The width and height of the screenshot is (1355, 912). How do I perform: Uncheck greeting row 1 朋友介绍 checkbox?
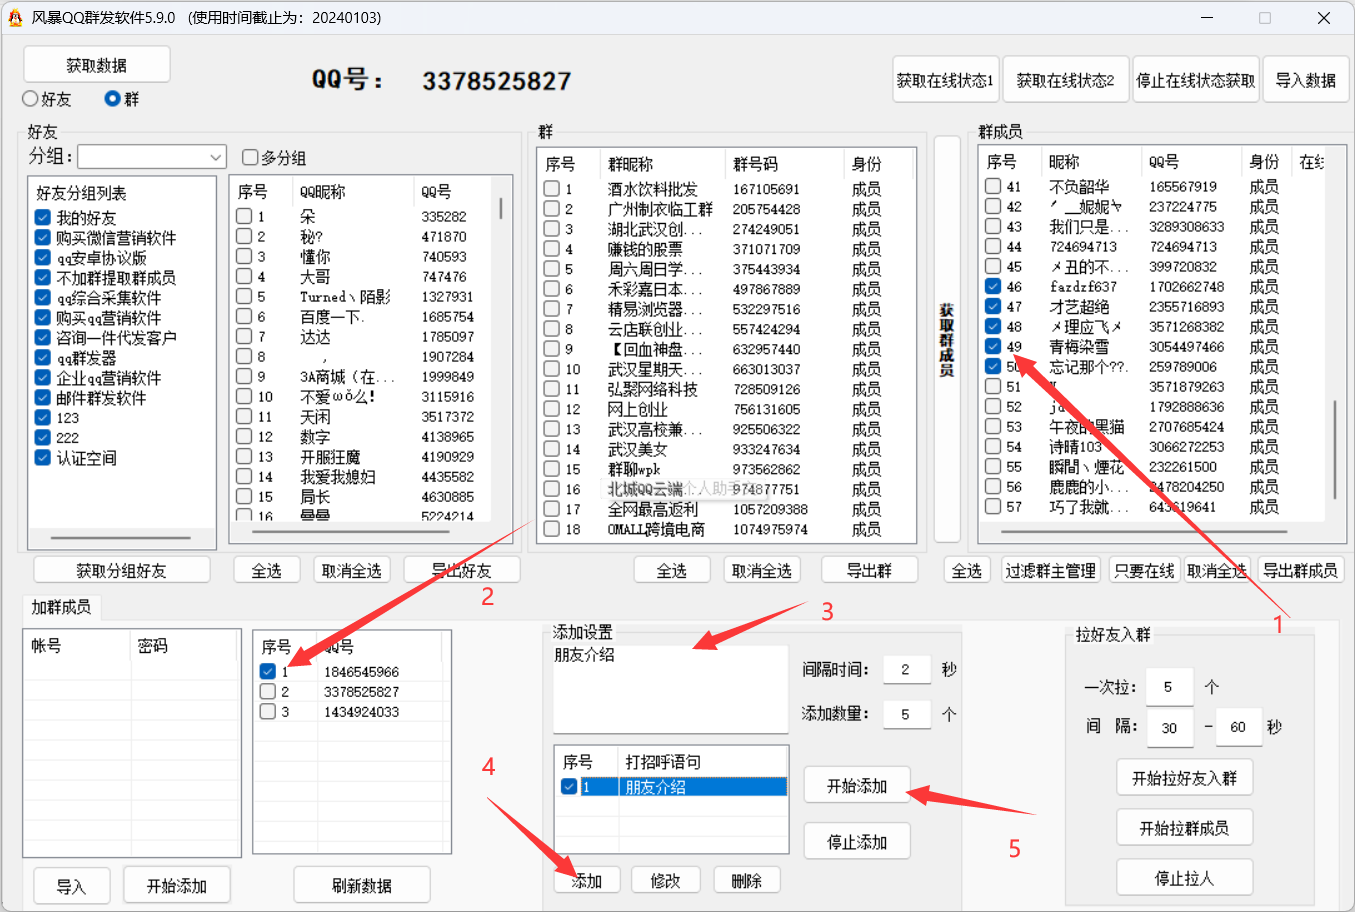[569, 787]
